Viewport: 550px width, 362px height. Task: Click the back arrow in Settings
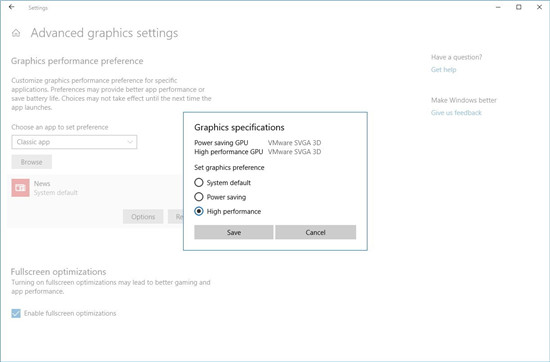(12, 7)
